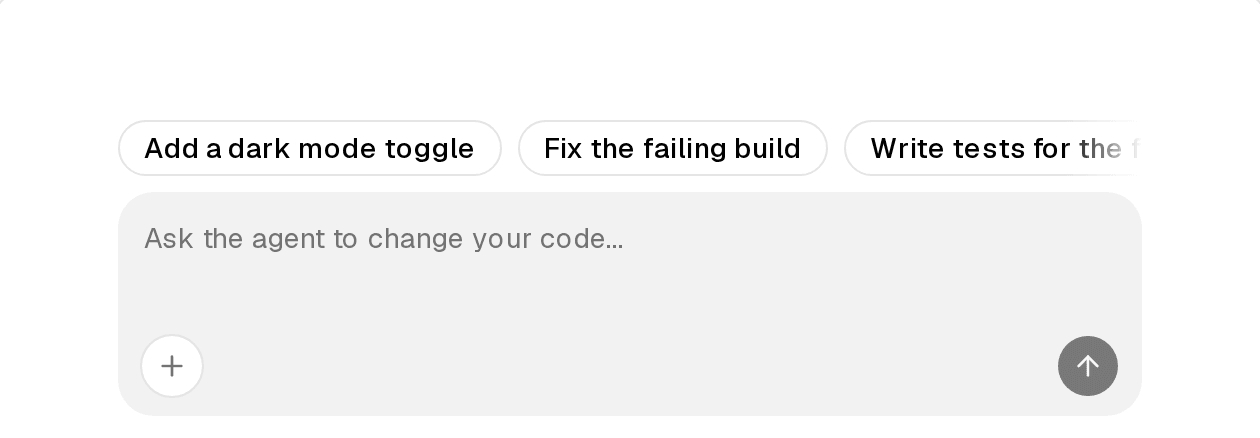Select the "Add a dark mode toggle" suggestion
The width and height of the screenshot is (1260, 438).
(310, 148)
